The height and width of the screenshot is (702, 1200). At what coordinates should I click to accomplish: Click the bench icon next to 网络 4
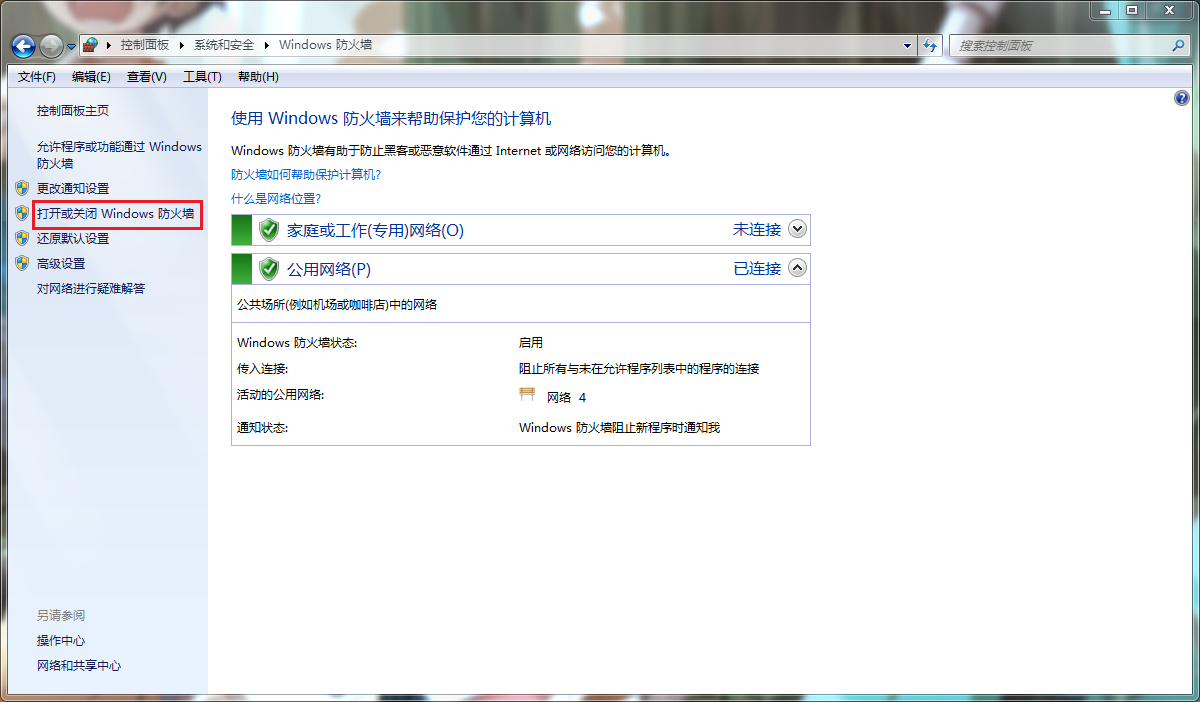coord(527,394)
